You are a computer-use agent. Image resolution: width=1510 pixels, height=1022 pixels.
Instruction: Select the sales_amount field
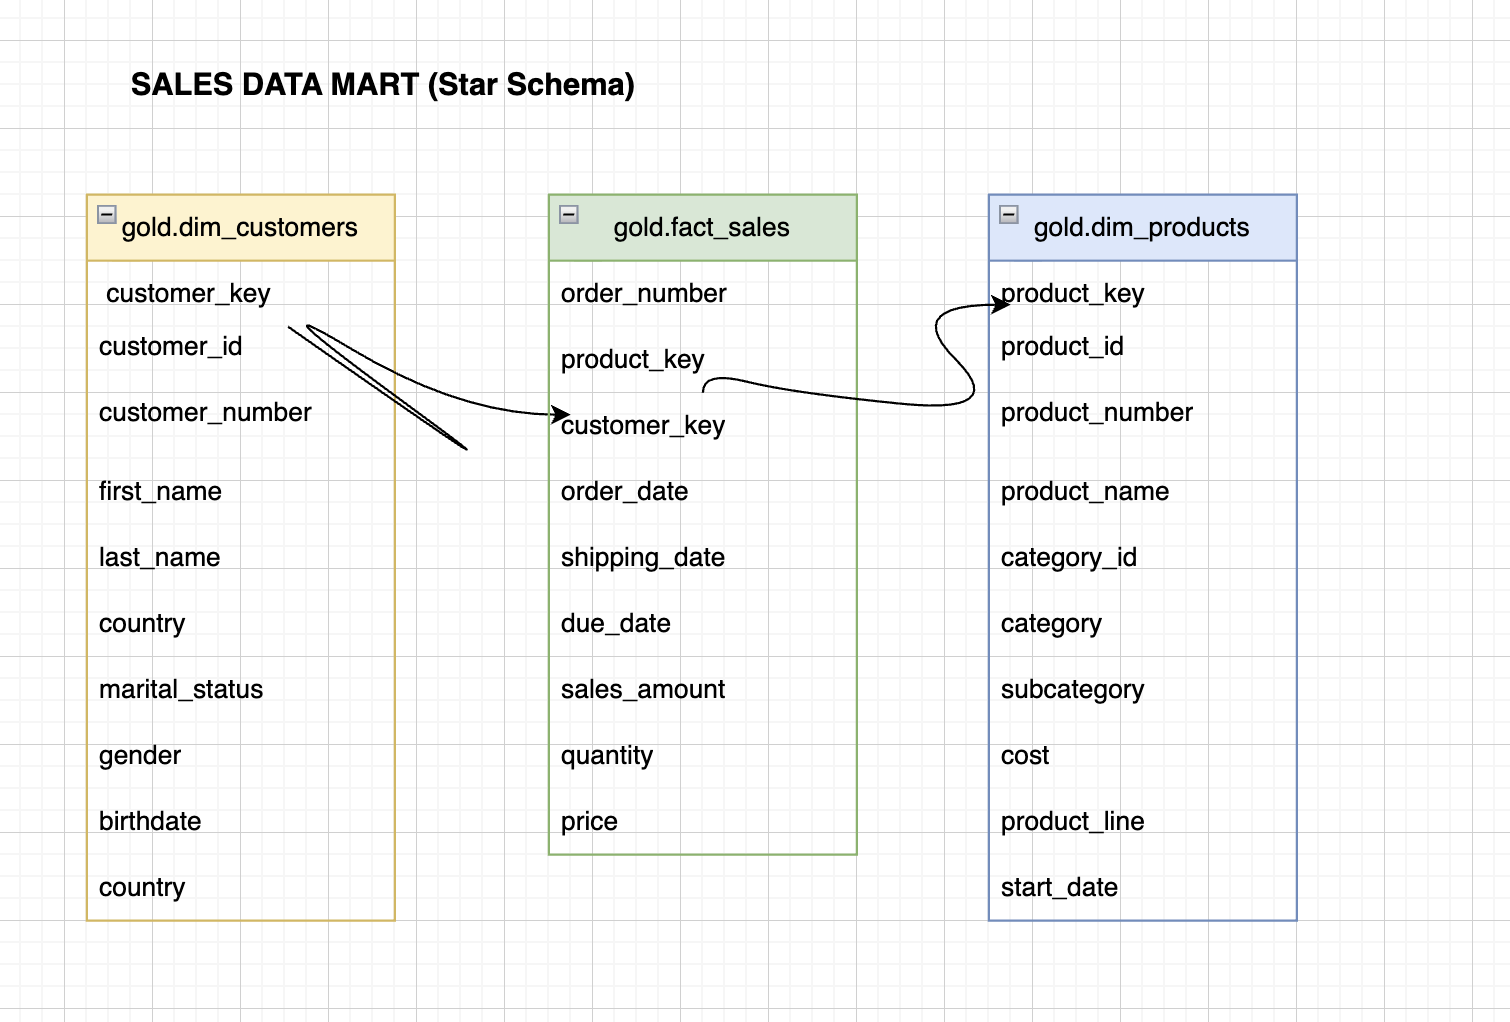click(x=643, y=689)
